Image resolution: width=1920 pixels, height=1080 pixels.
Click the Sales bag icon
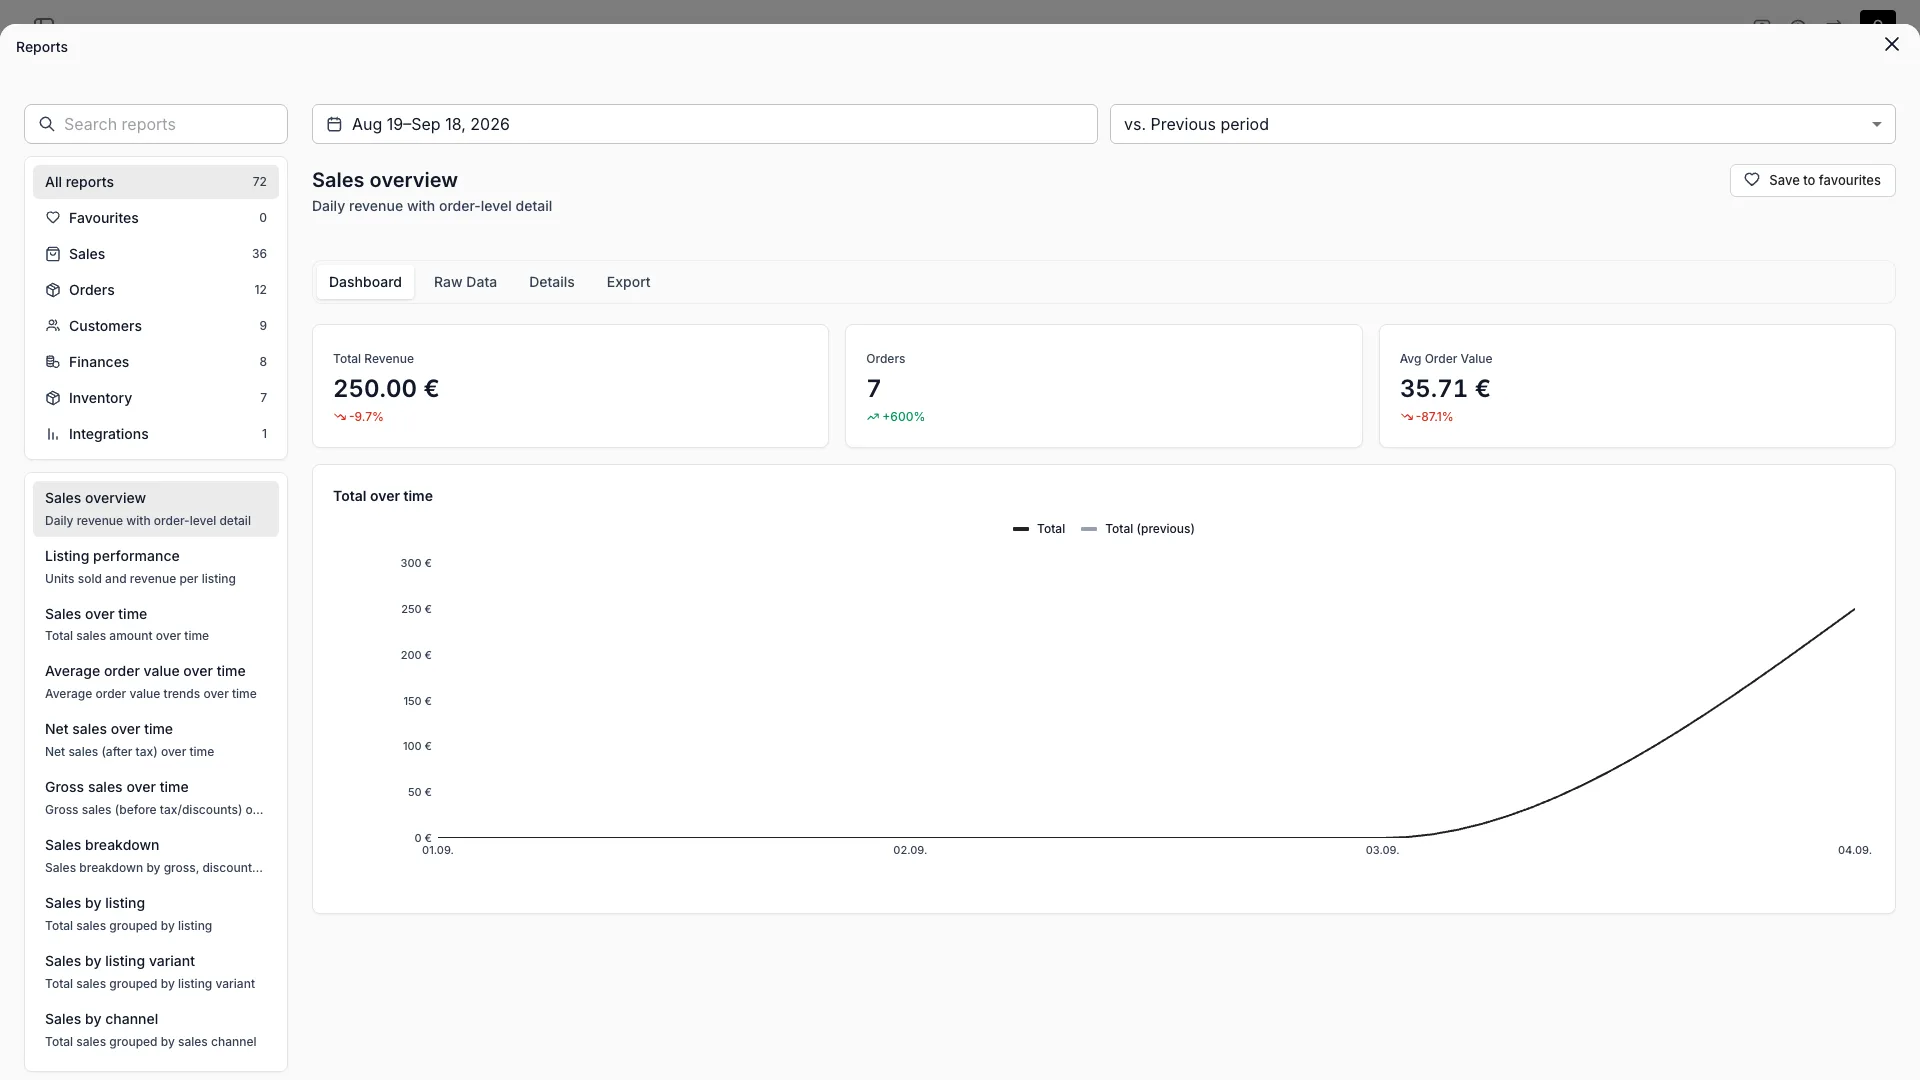tap(53, 254)
